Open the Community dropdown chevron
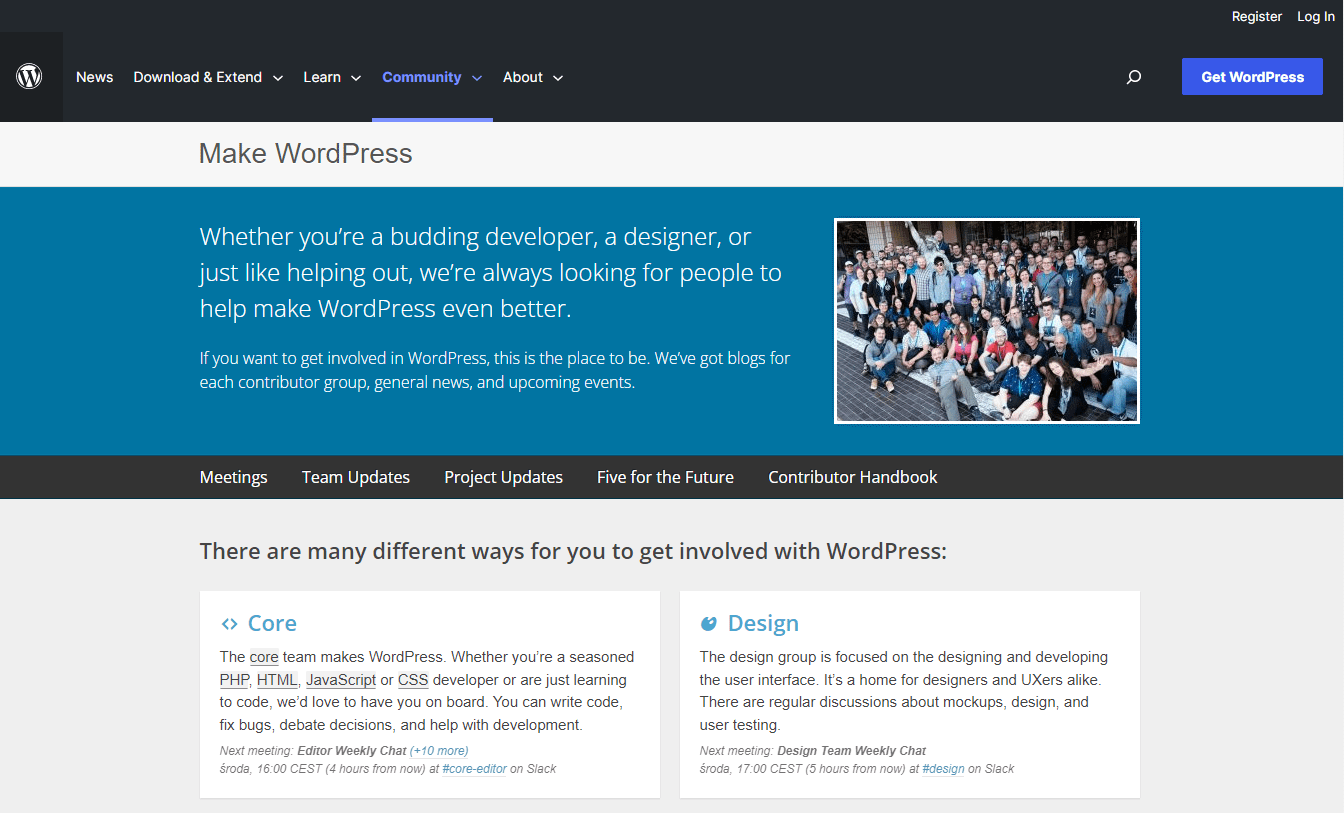This screenshot has height=813, width=1344. click(x=477, y=78)
